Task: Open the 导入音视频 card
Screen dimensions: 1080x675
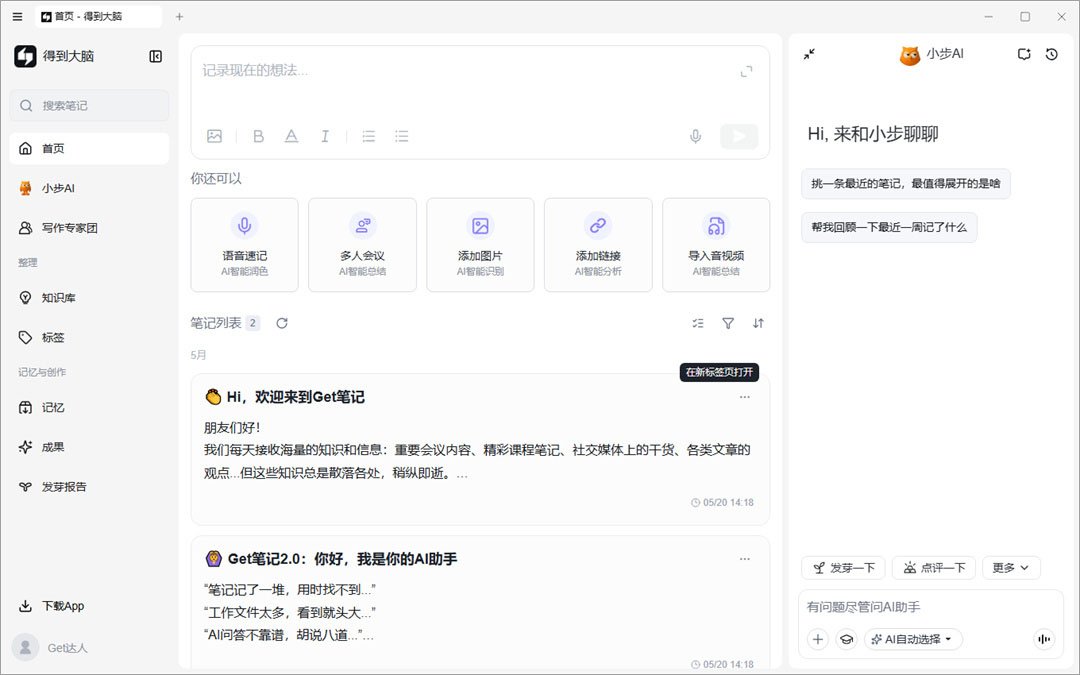Action: coord(716,245)
